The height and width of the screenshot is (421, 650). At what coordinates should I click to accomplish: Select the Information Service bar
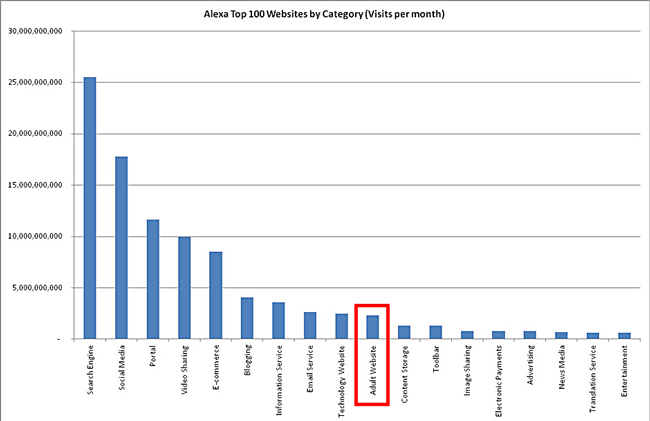pyautogui.click(x=279, y=321)
